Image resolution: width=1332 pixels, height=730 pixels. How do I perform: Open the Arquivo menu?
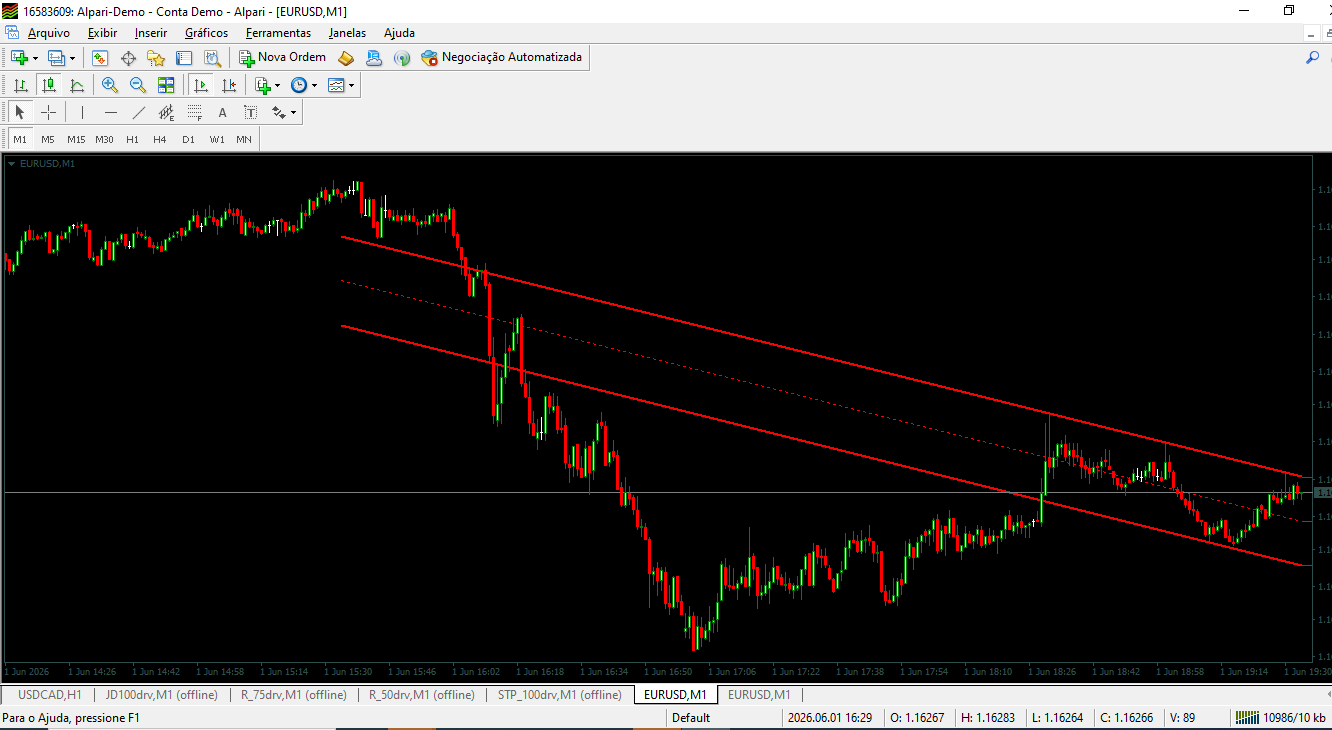[48, 33]
